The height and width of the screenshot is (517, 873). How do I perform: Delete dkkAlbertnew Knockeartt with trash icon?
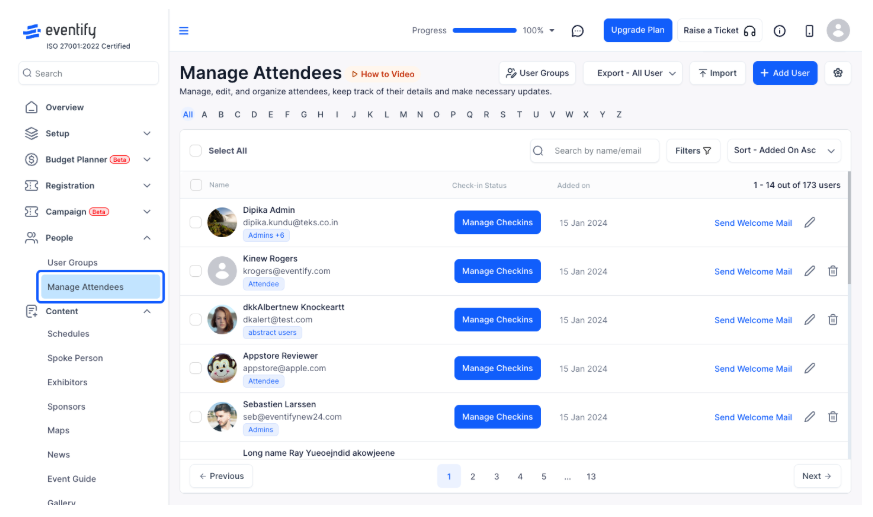[832, 319]
